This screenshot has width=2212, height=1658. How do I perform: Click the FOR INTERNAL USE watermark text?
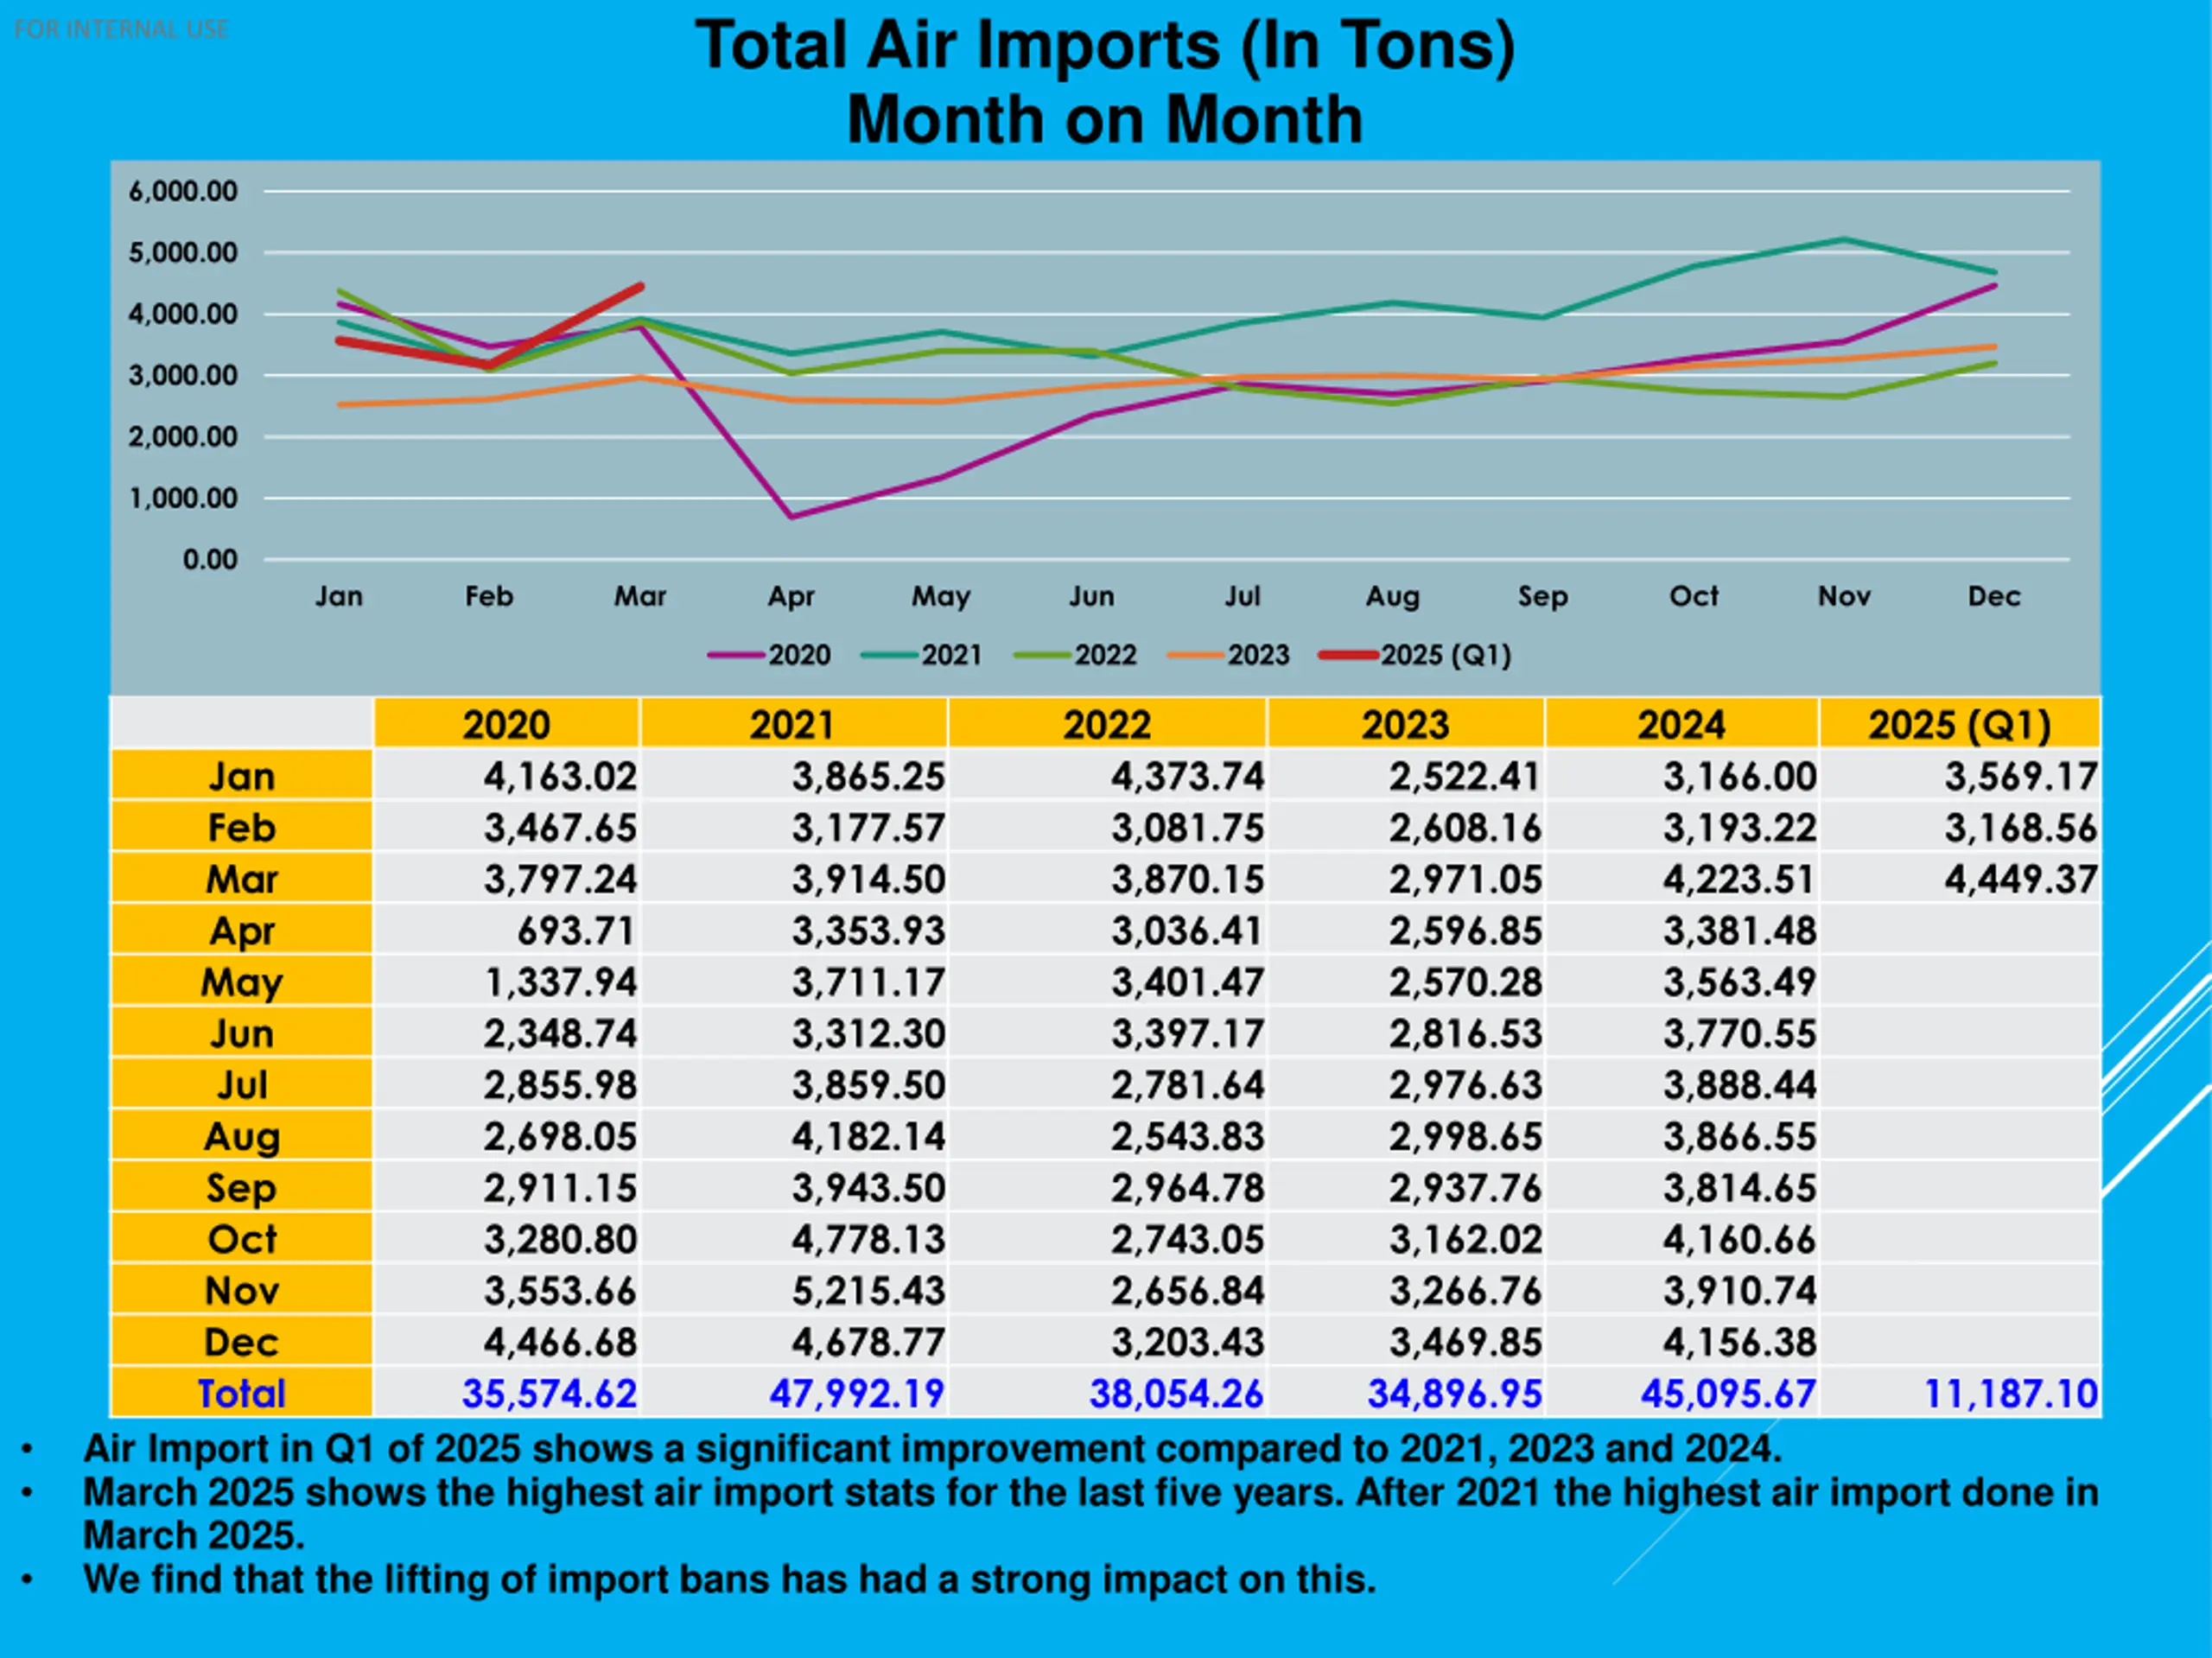pos(121,29)
